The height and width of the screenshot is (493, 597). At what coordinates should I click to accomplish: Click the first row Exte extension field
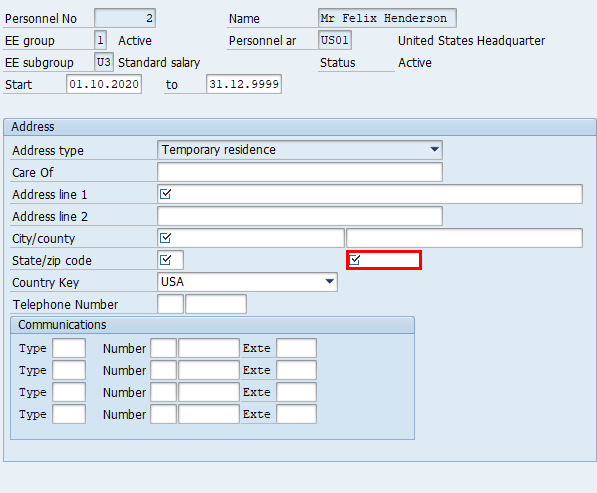coord(296,348)
